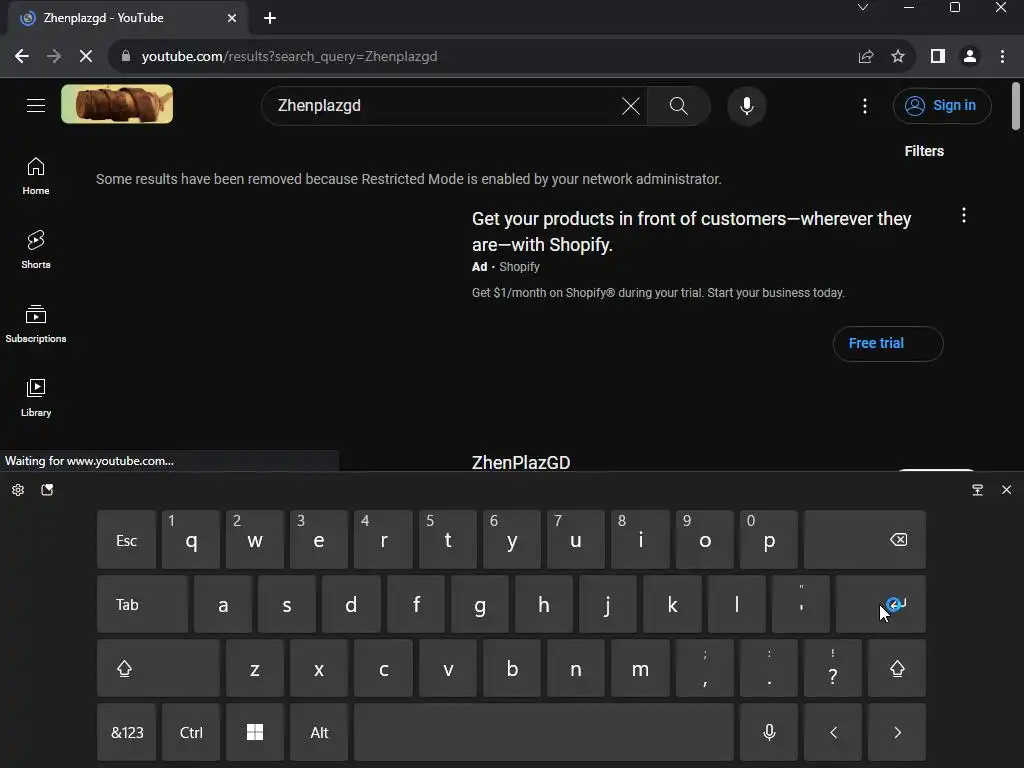Toggle the Ctrl key
The image size is (1024, 768).
click(x=191, y=732)
